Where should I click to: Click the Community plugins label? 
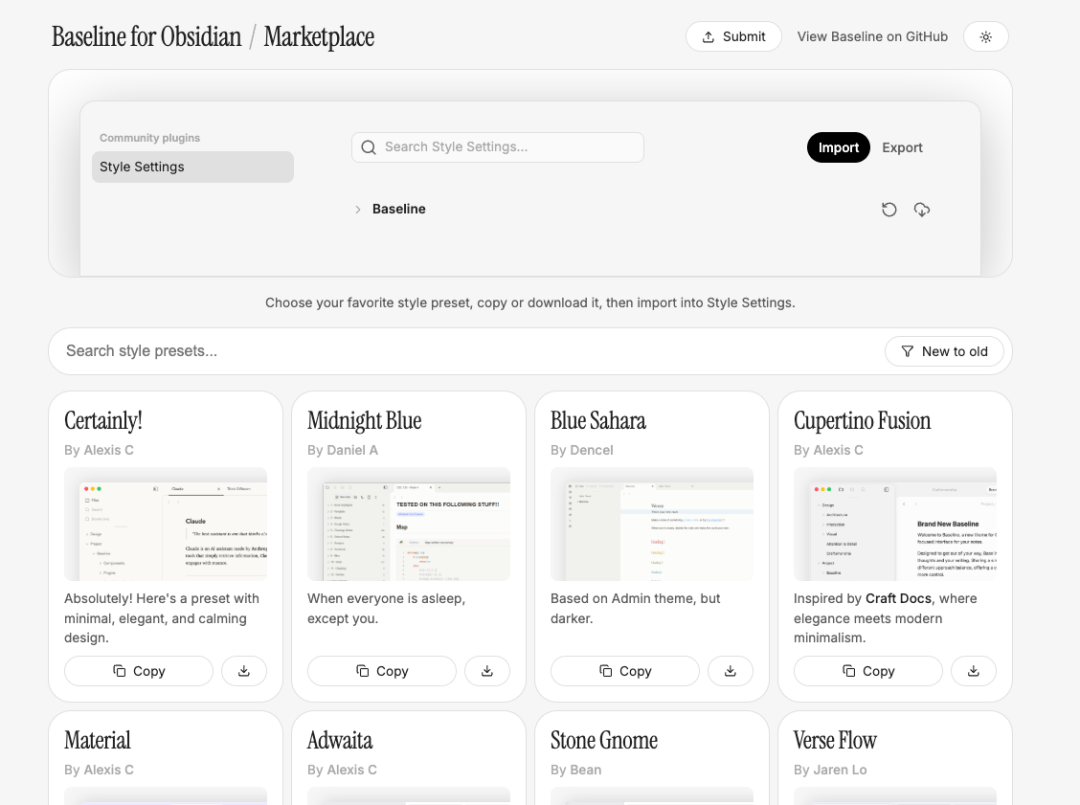tap(149, 138)
